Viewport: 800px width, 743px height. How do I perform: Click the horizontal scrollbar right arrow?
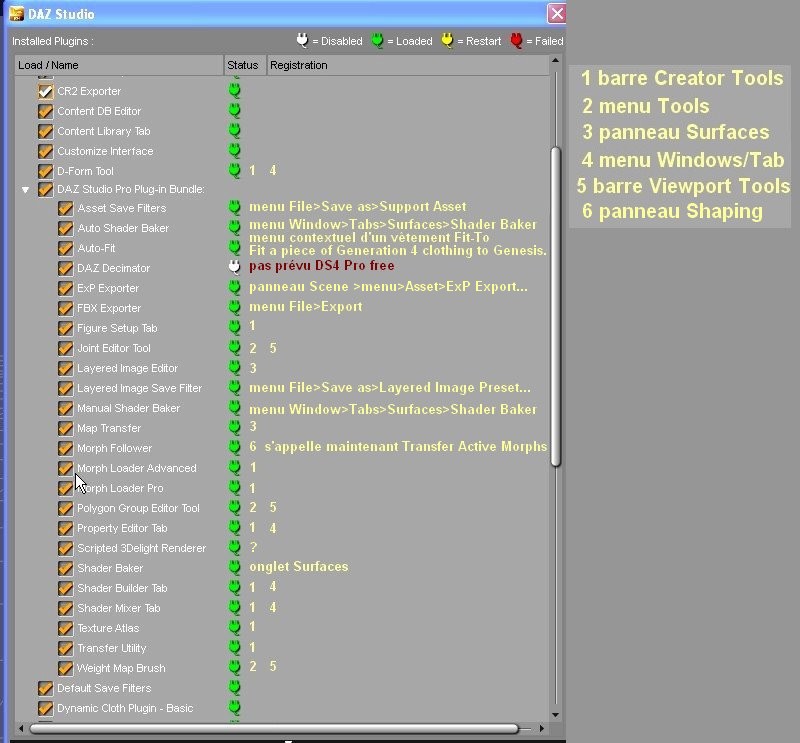tap(542, 728)
